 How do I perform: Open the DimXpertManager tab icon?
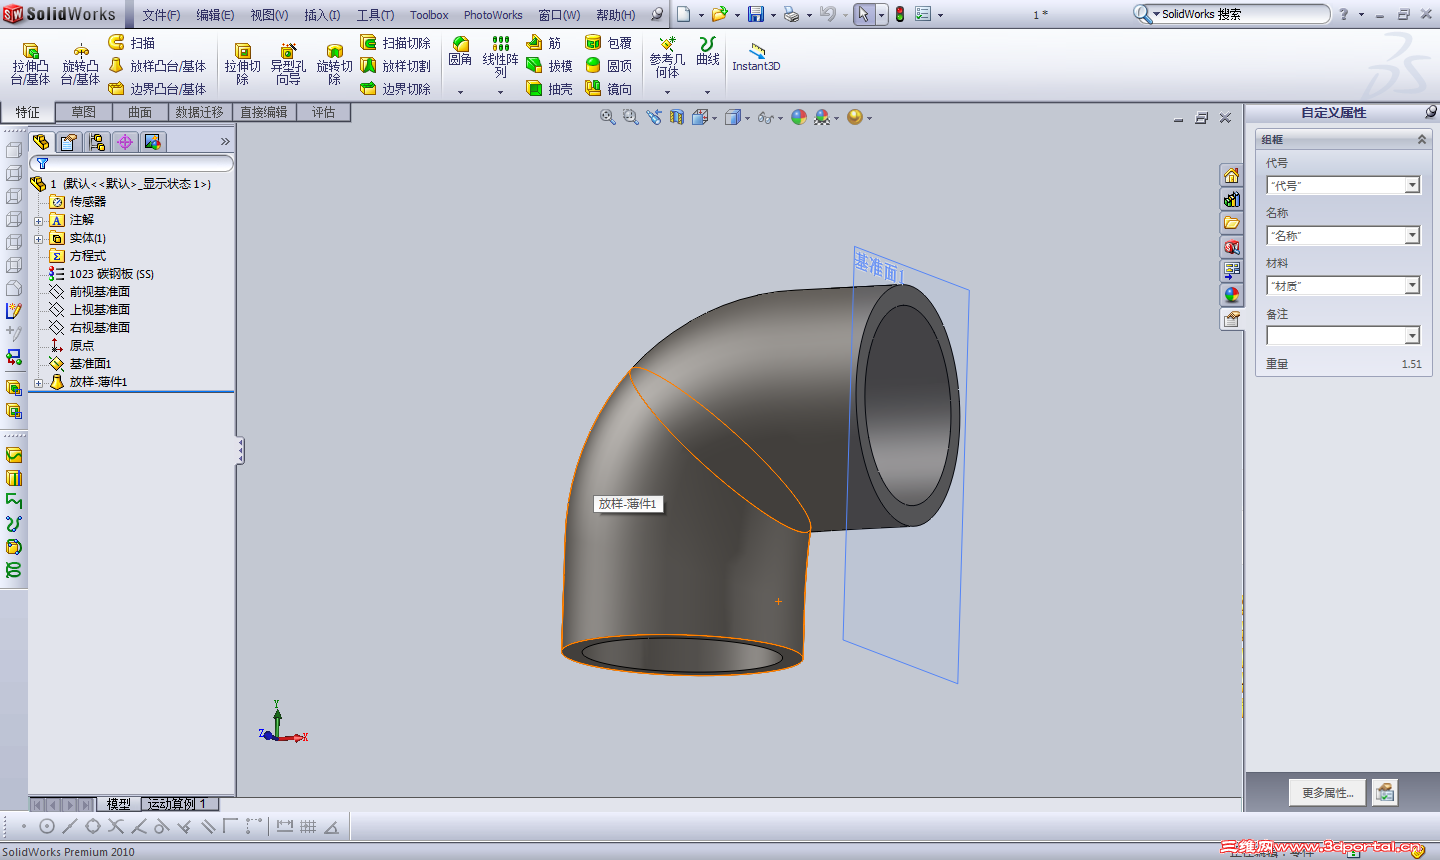(125, 142)
